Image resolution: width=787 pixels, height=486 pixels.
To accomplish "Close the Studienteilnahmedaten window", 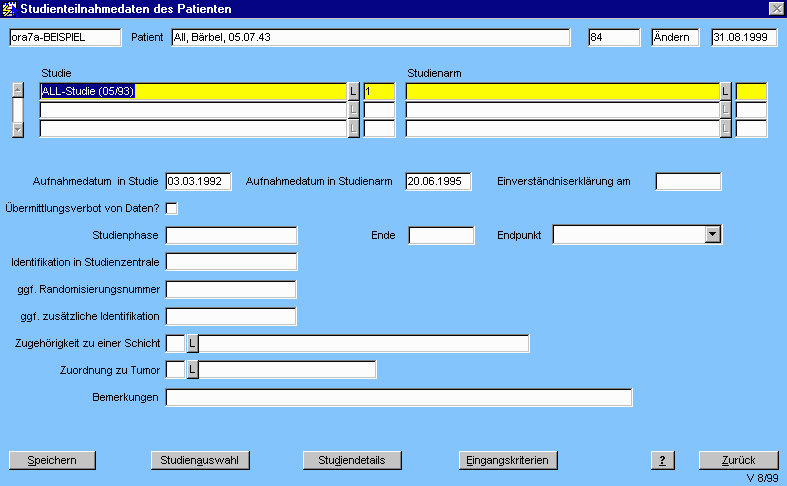I will tap(775, 9).
